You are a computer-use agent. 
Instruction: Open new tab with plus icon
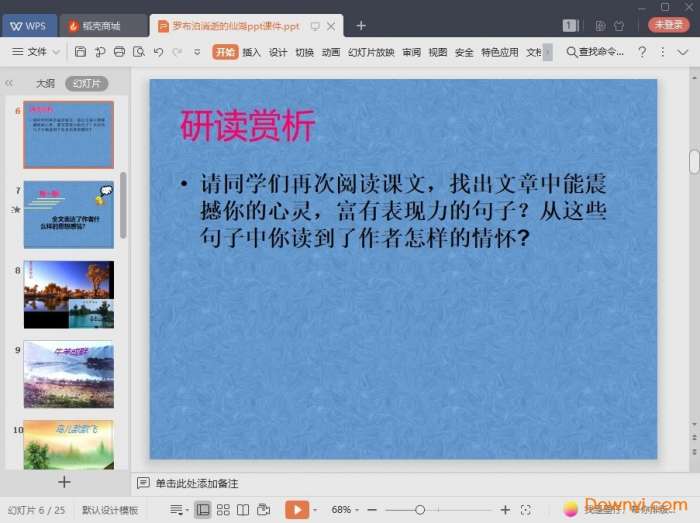pyautogui.click(x=361, y=26)
